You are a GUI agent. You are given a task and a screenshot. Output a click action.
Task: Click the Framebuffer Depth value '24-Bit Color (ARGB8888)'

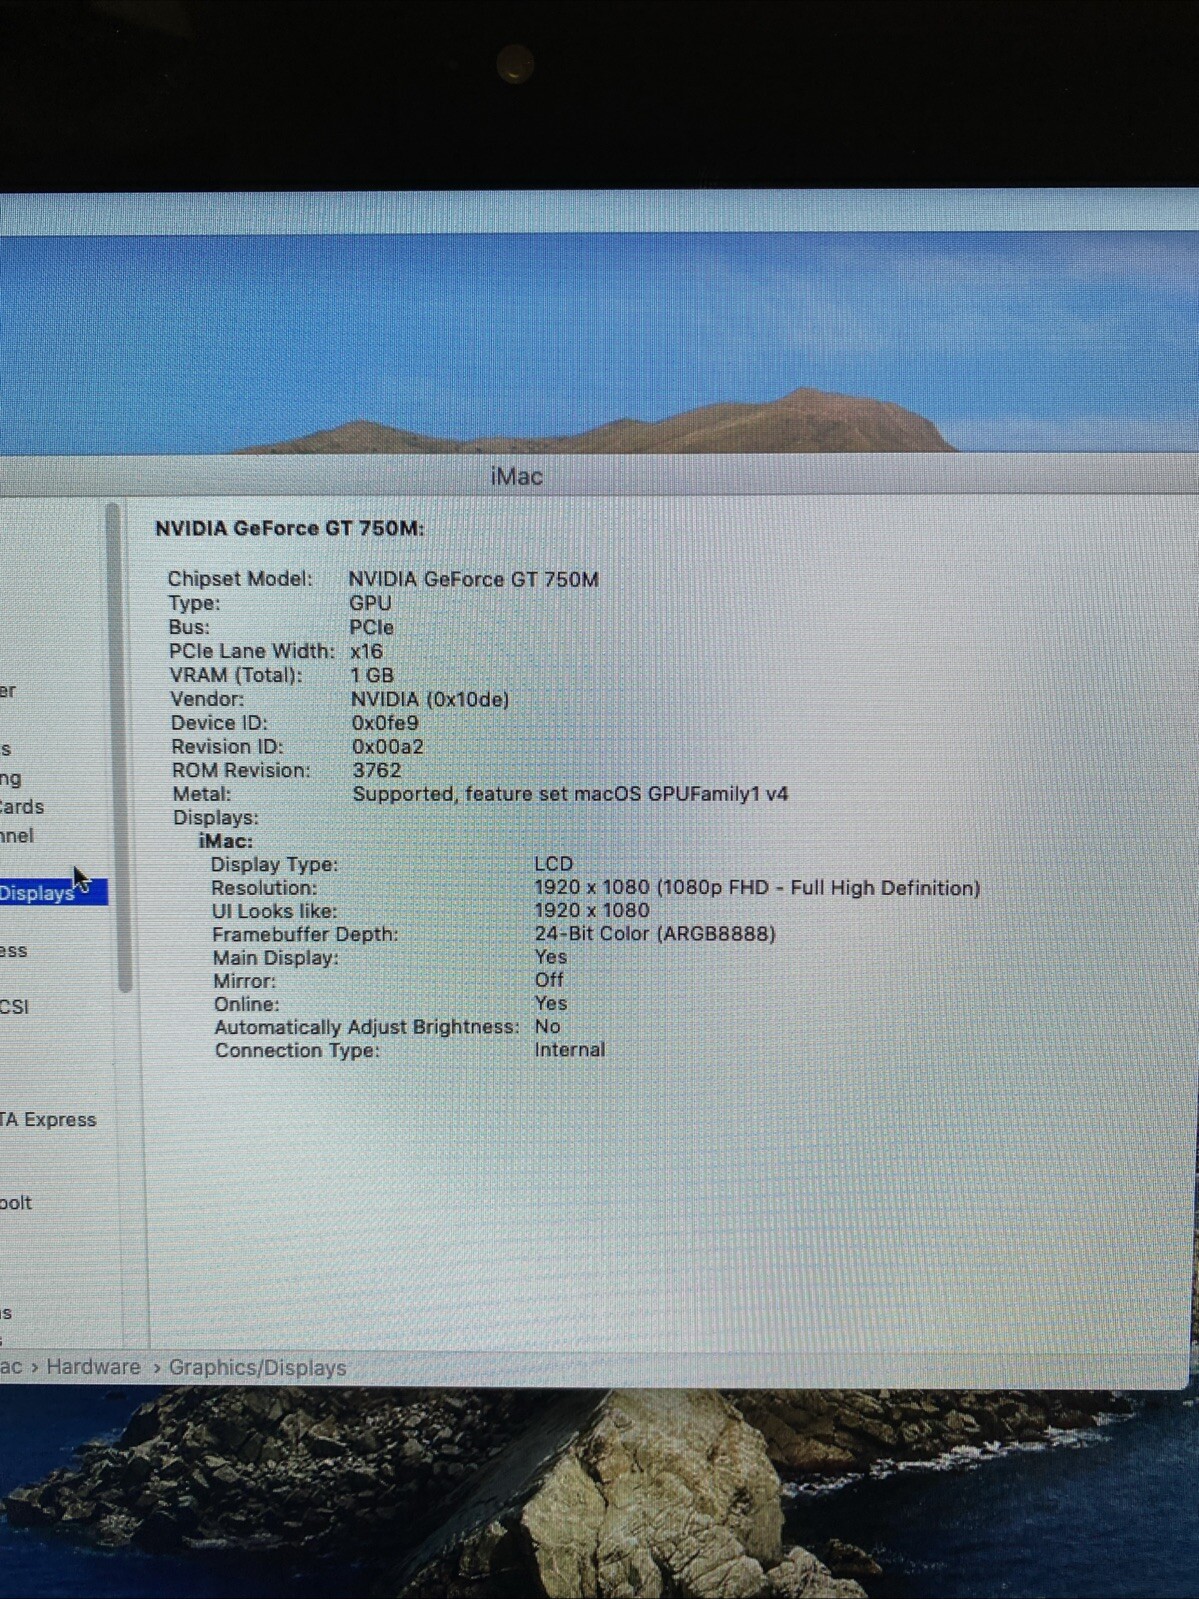655,933
